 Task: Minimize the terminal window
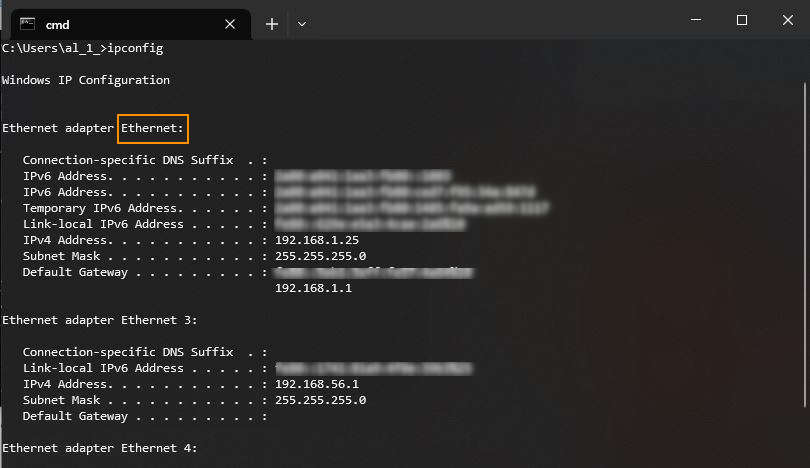(696, 20)
